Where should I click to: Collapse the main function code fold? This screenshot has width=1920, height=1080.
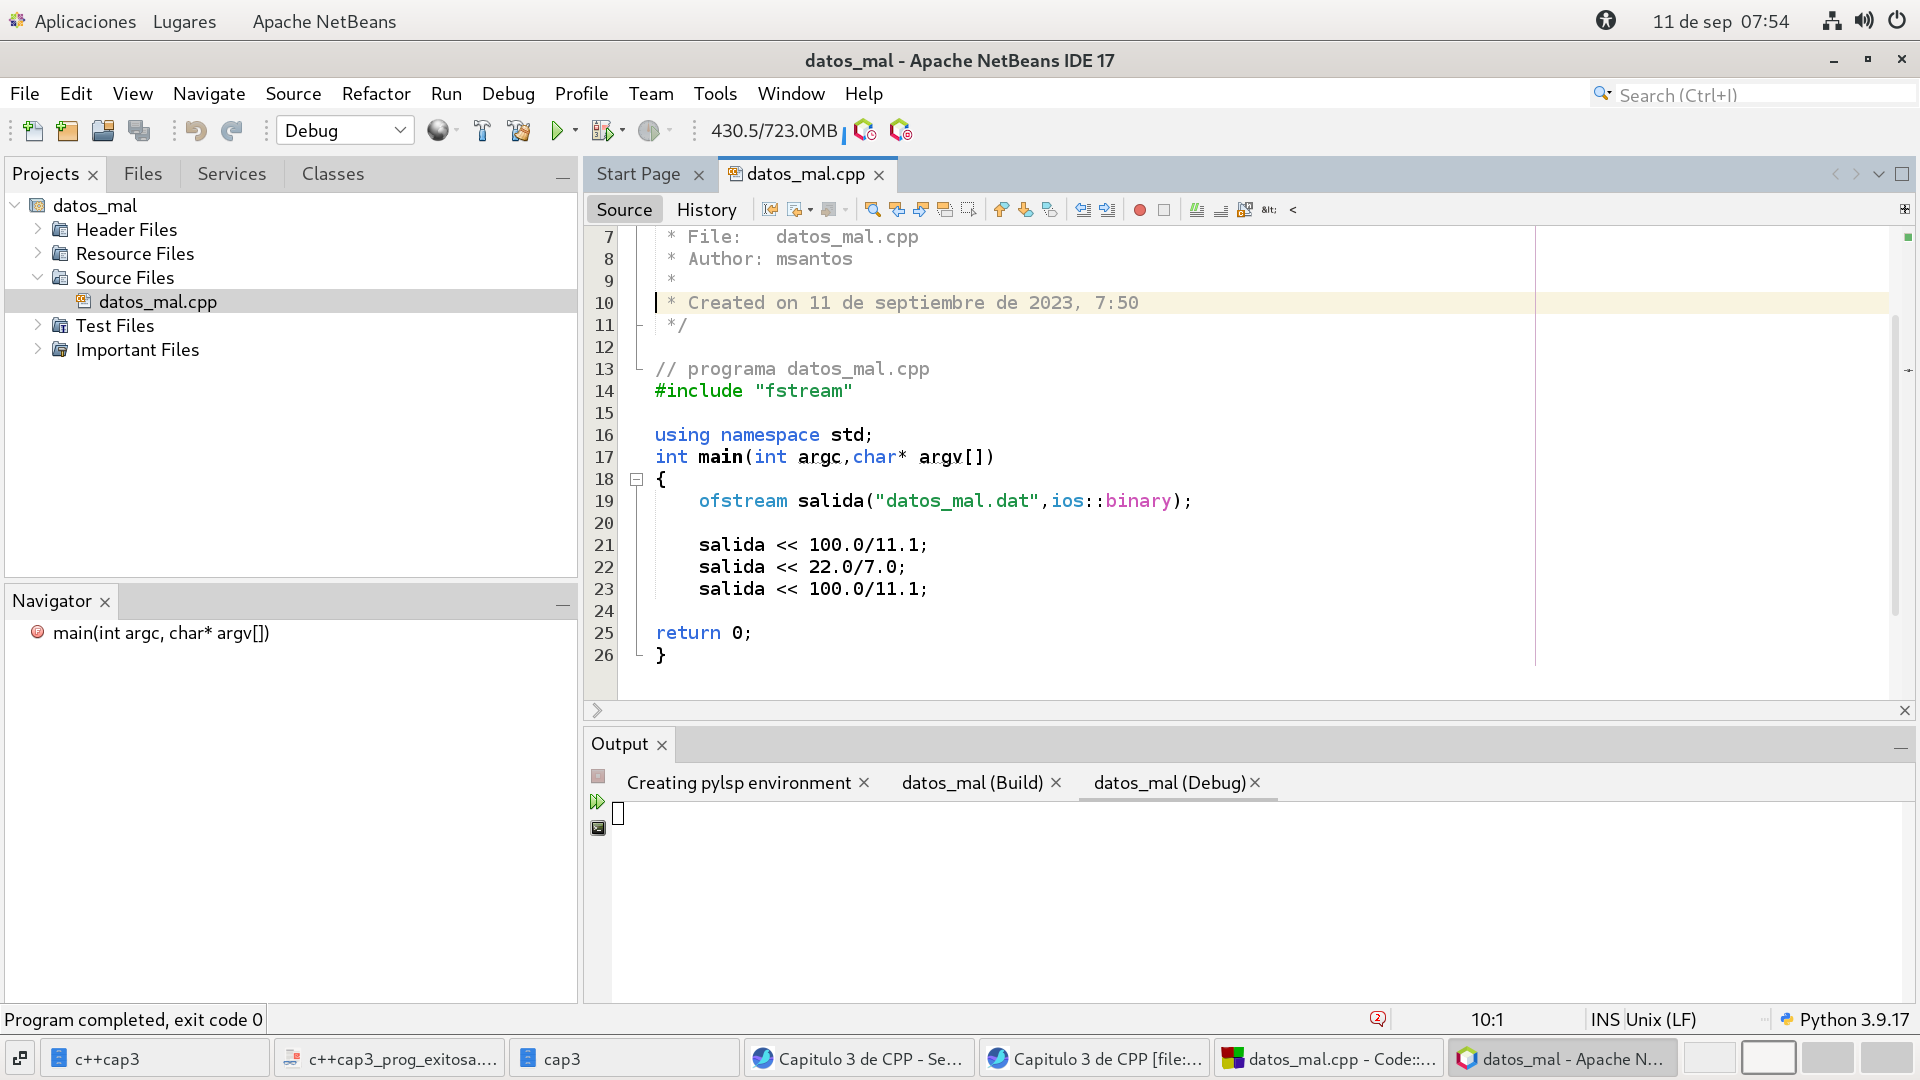[x=636, y=480]
